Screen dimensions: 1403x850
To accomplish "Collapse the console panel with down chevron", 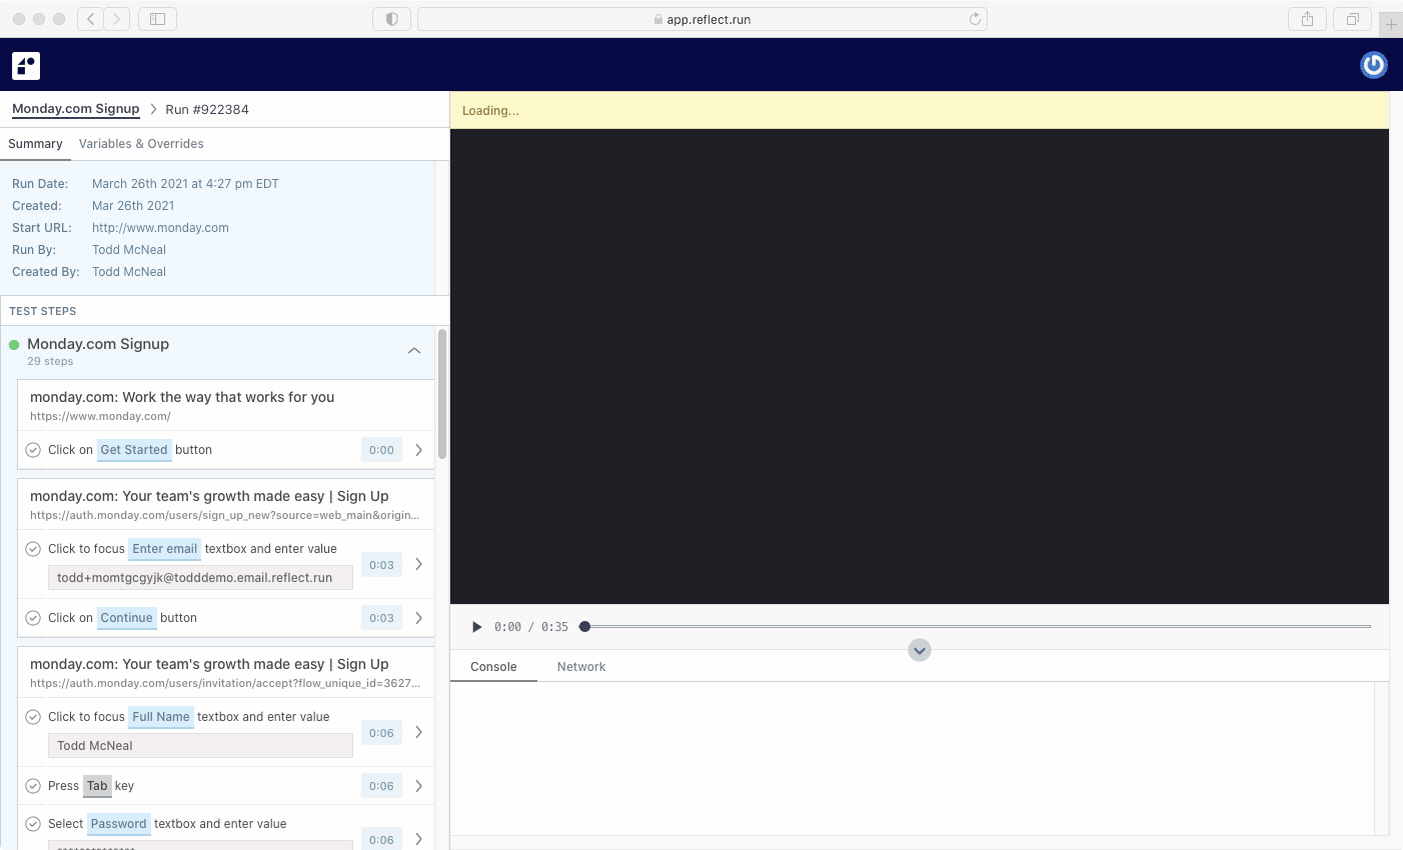I will (919, 651).
